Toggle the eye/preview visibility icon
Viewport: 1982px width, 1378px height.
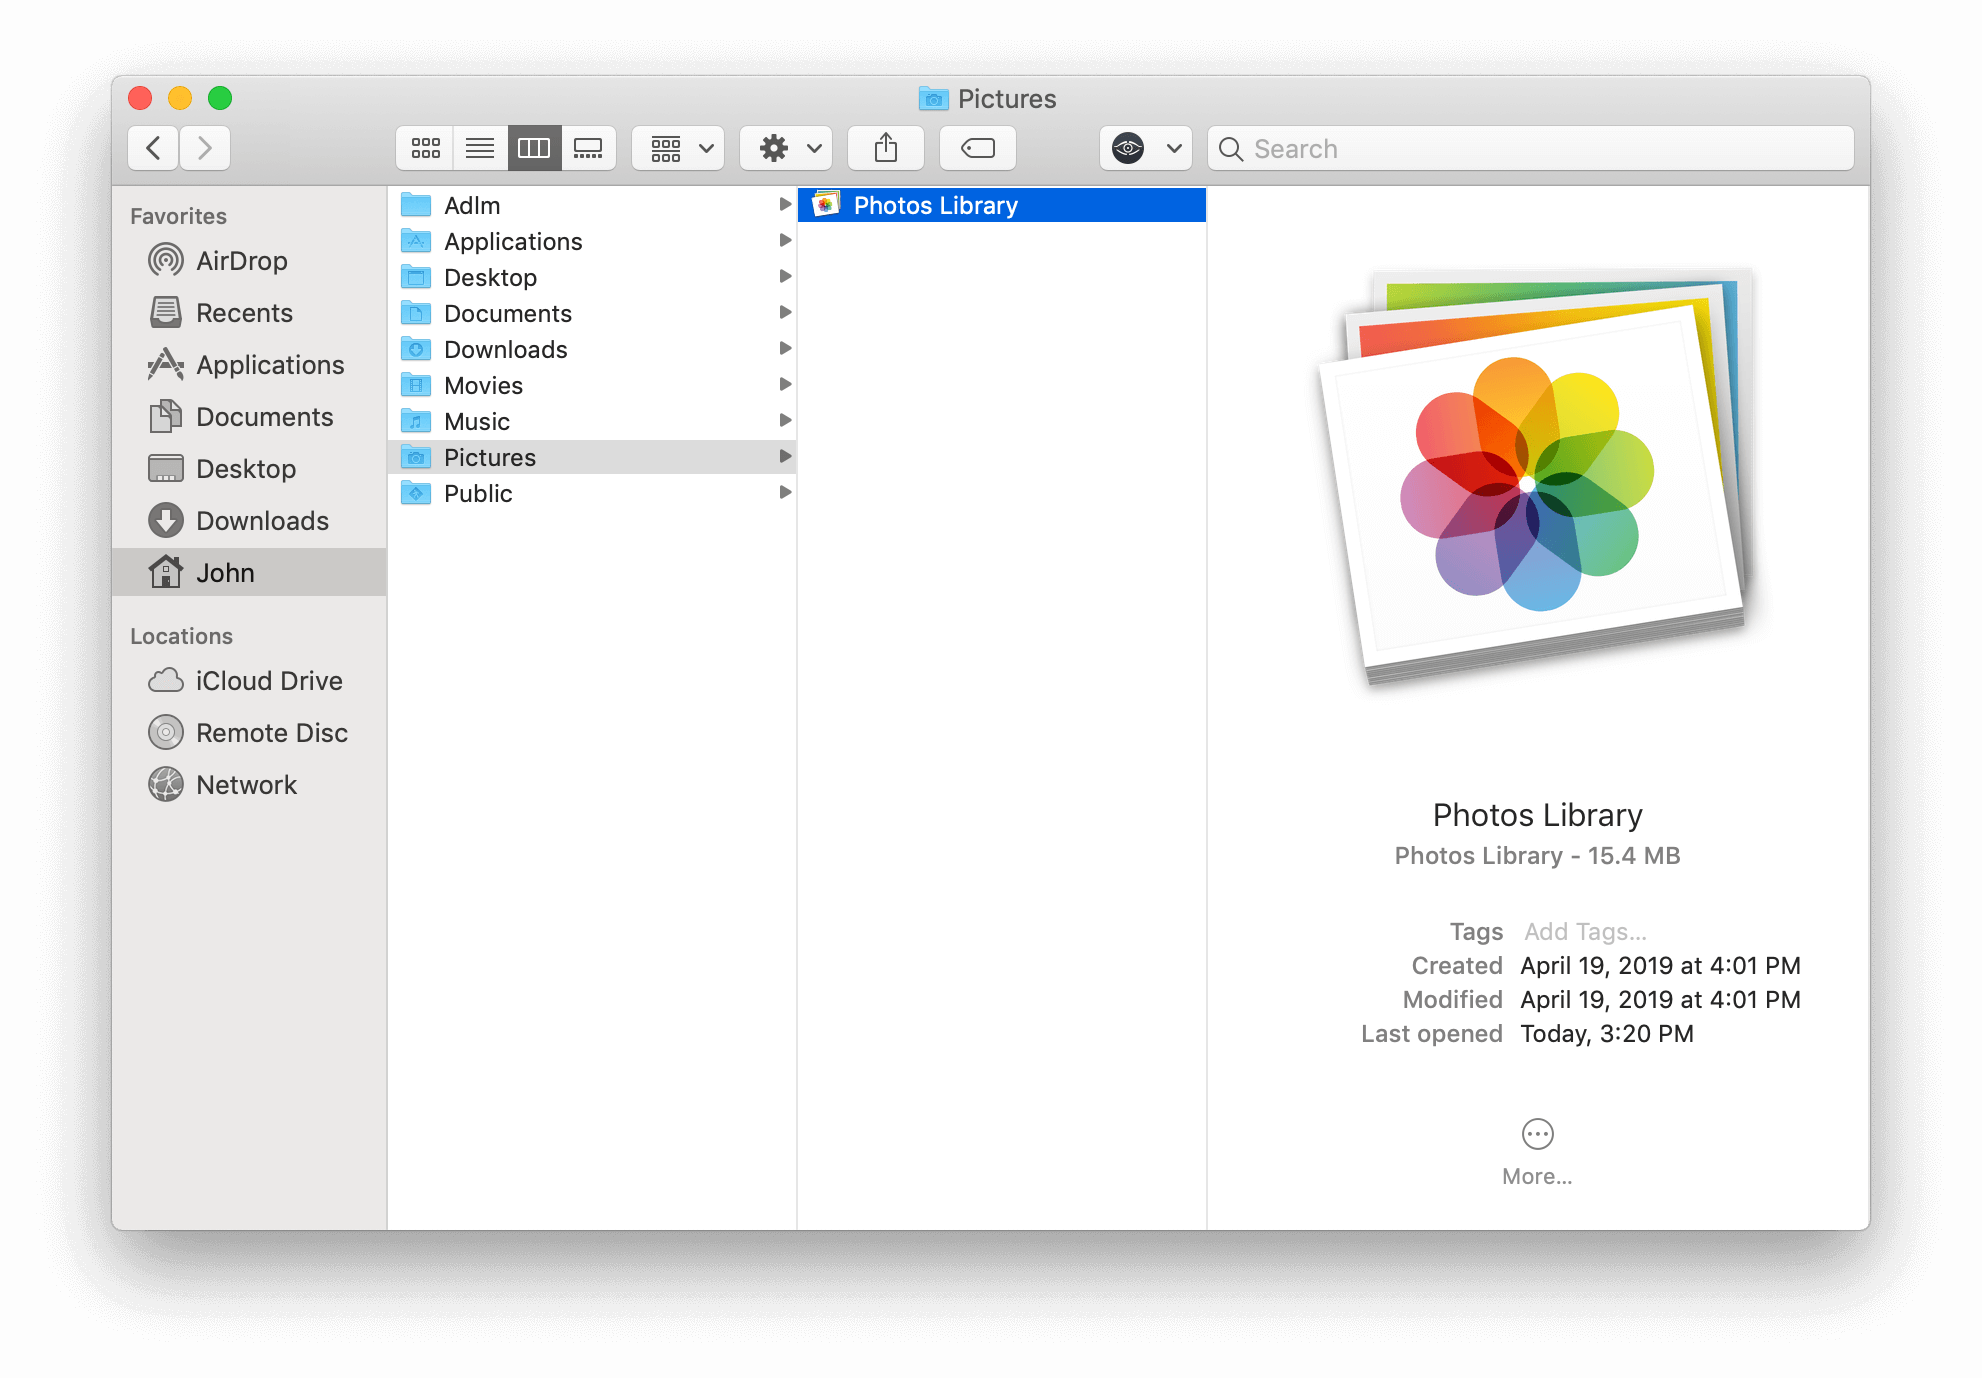pyautogui.click(x=1130, y=146)
